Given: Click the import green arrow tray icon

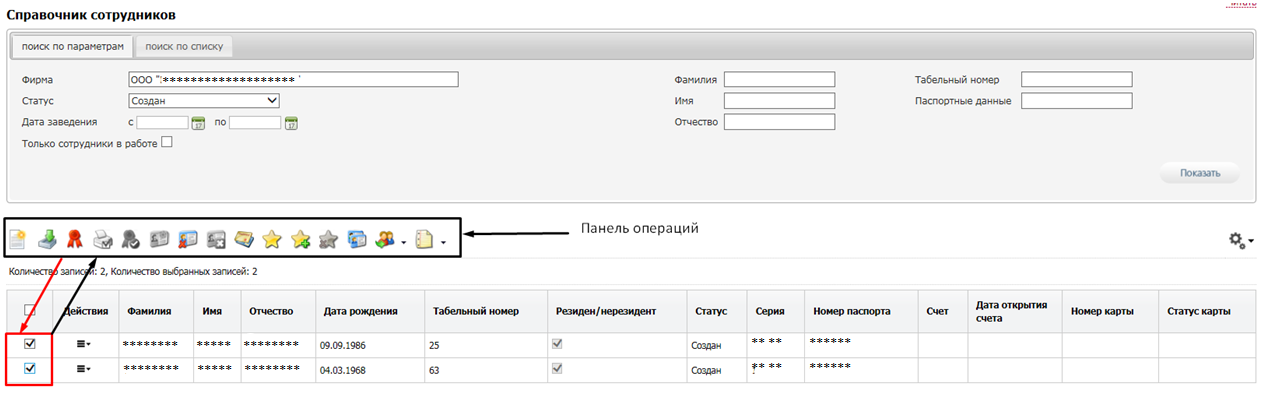Looking at the screenshot, I should (x=46, y=239).
